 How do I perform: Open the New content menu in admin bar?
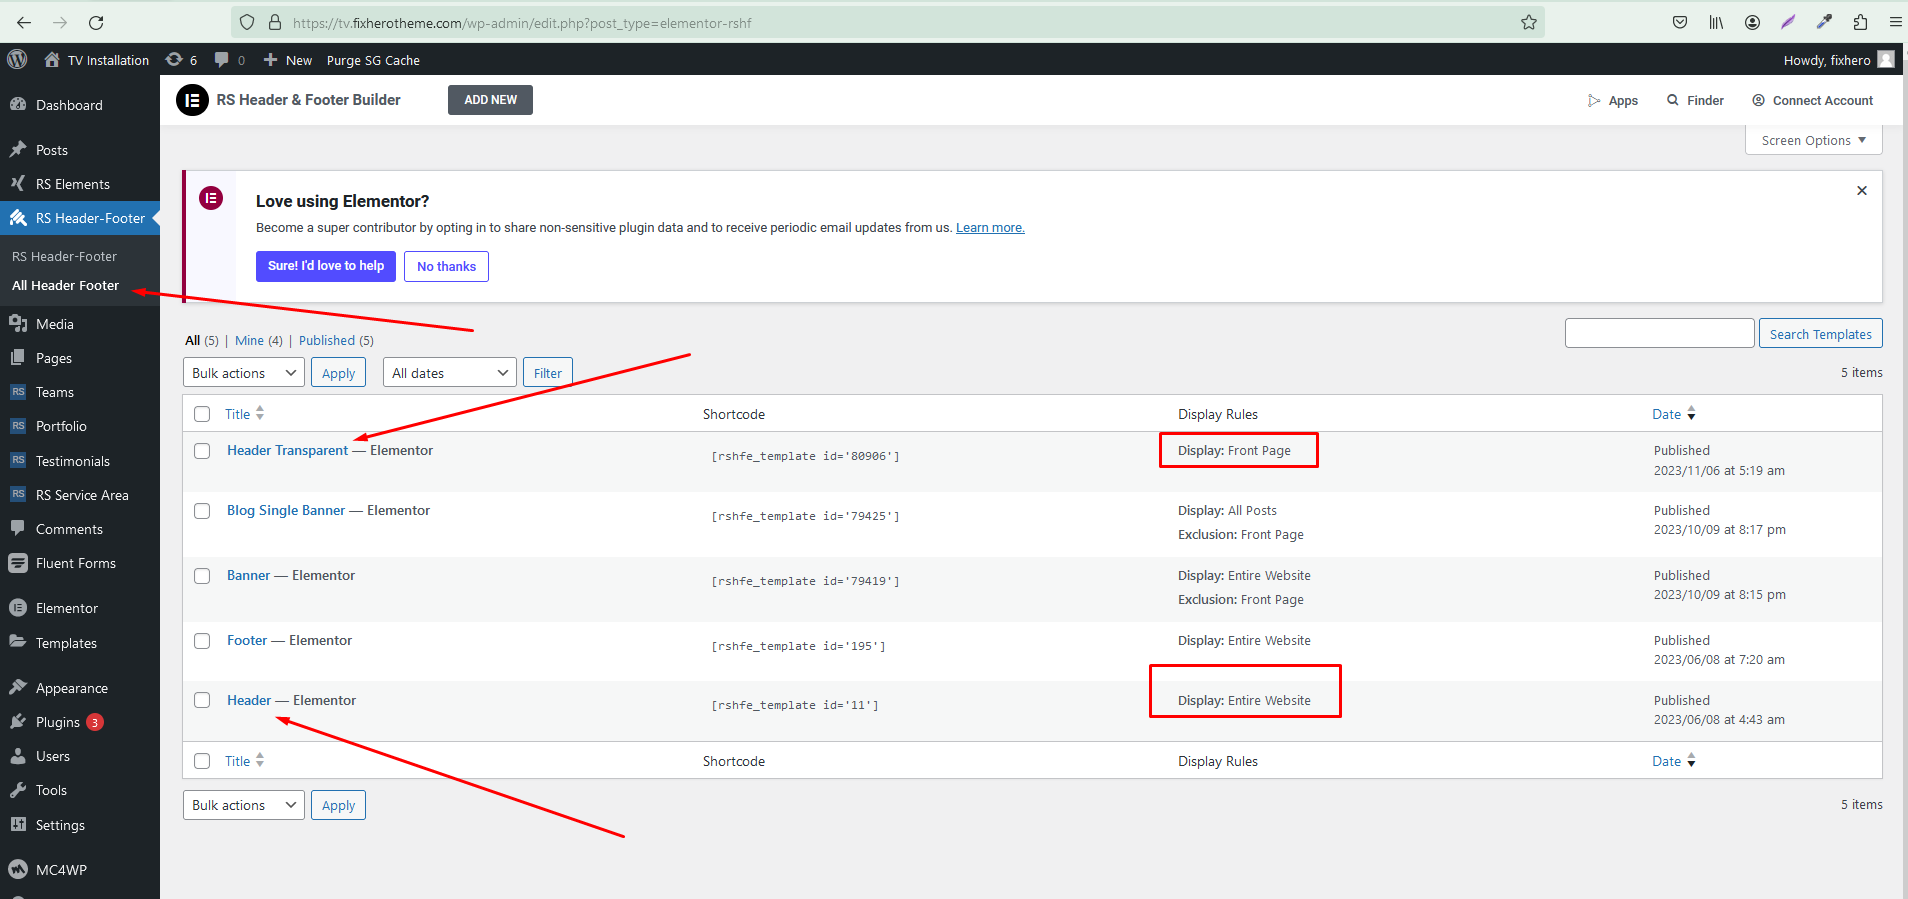[288, 60]
